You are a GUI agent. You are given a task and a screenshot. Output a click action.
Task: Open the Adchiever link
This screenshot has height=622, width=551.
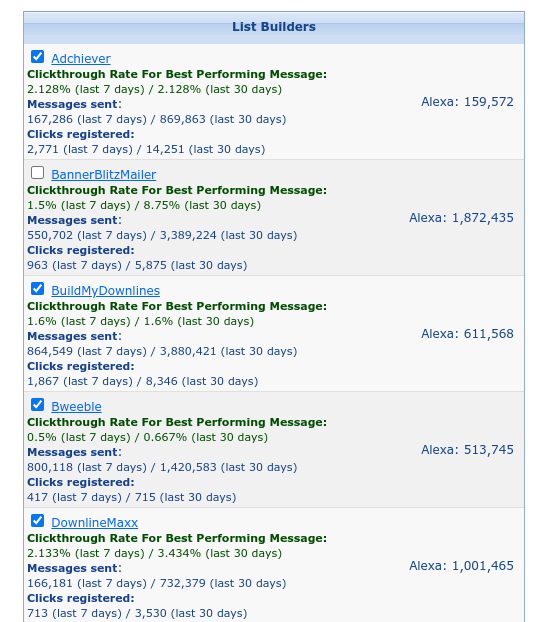point(81,59)
